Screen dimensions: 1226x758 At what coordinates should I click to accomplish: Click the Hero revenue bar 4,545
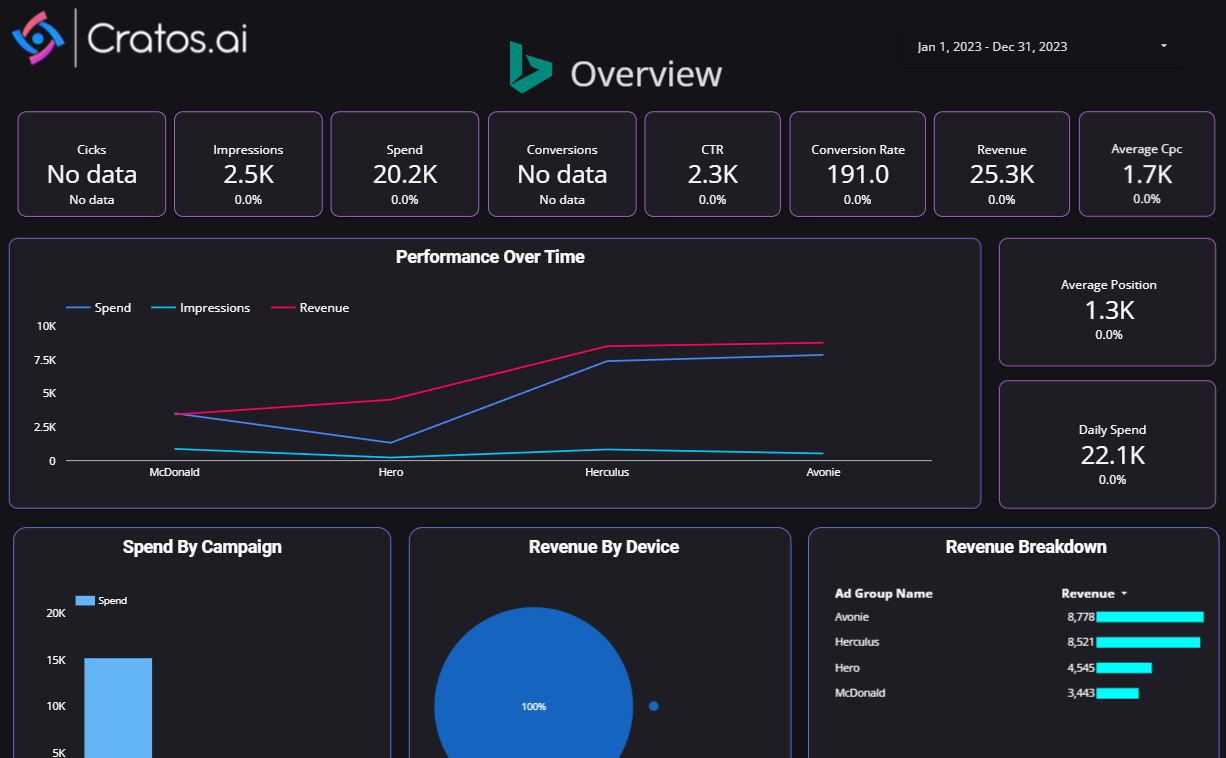coord(1124,668)
